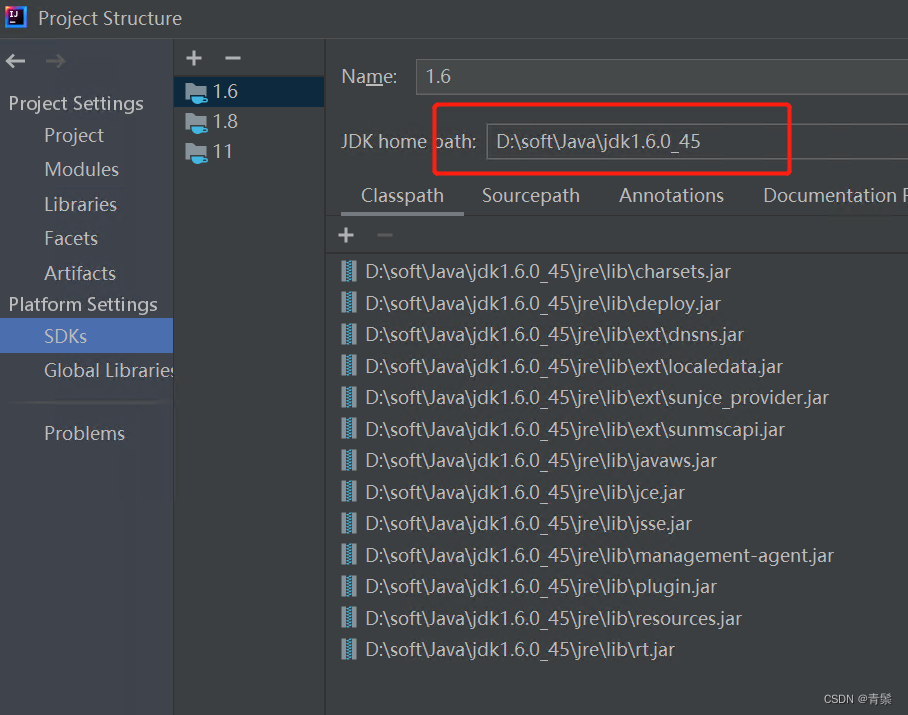This screenshot has height=715, width=908.
Task: Click the Name input field
Action: (662, 76)
